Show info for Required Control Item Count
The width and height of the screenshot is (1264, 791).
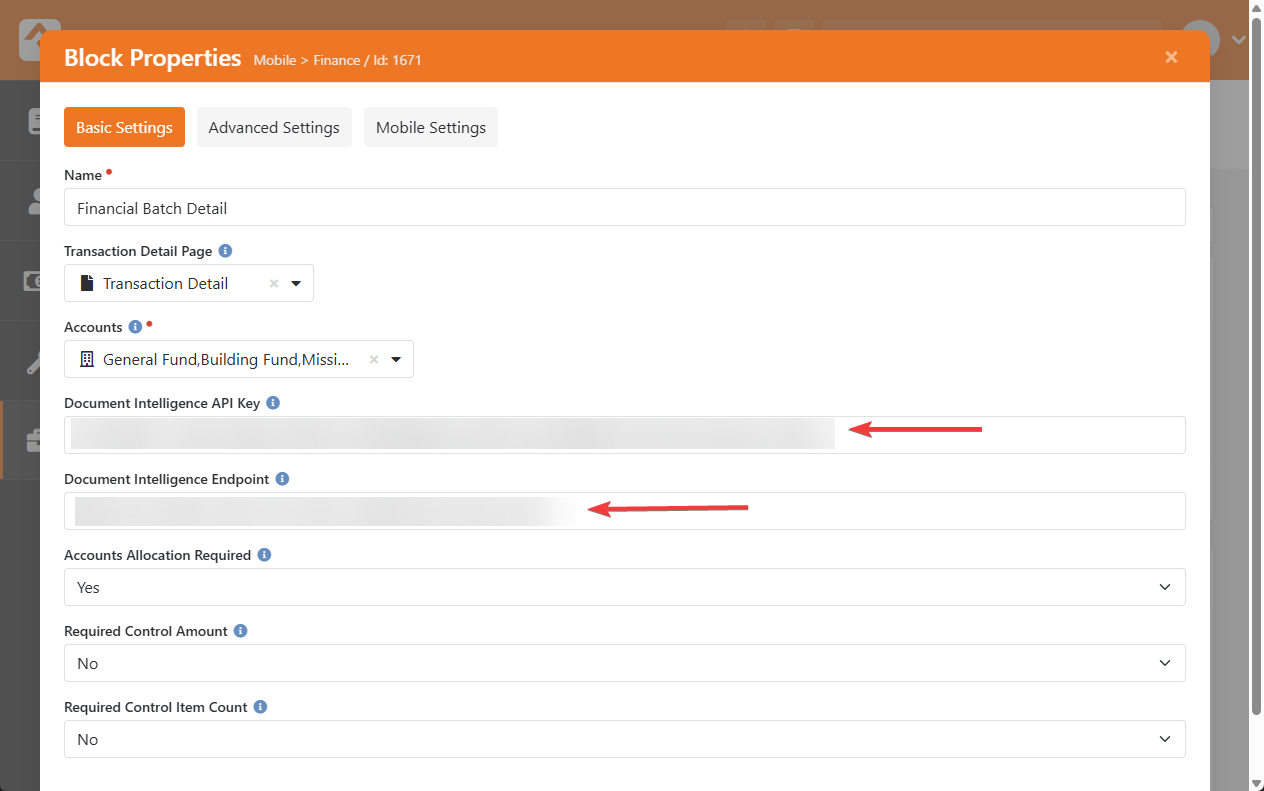point(260,707)
